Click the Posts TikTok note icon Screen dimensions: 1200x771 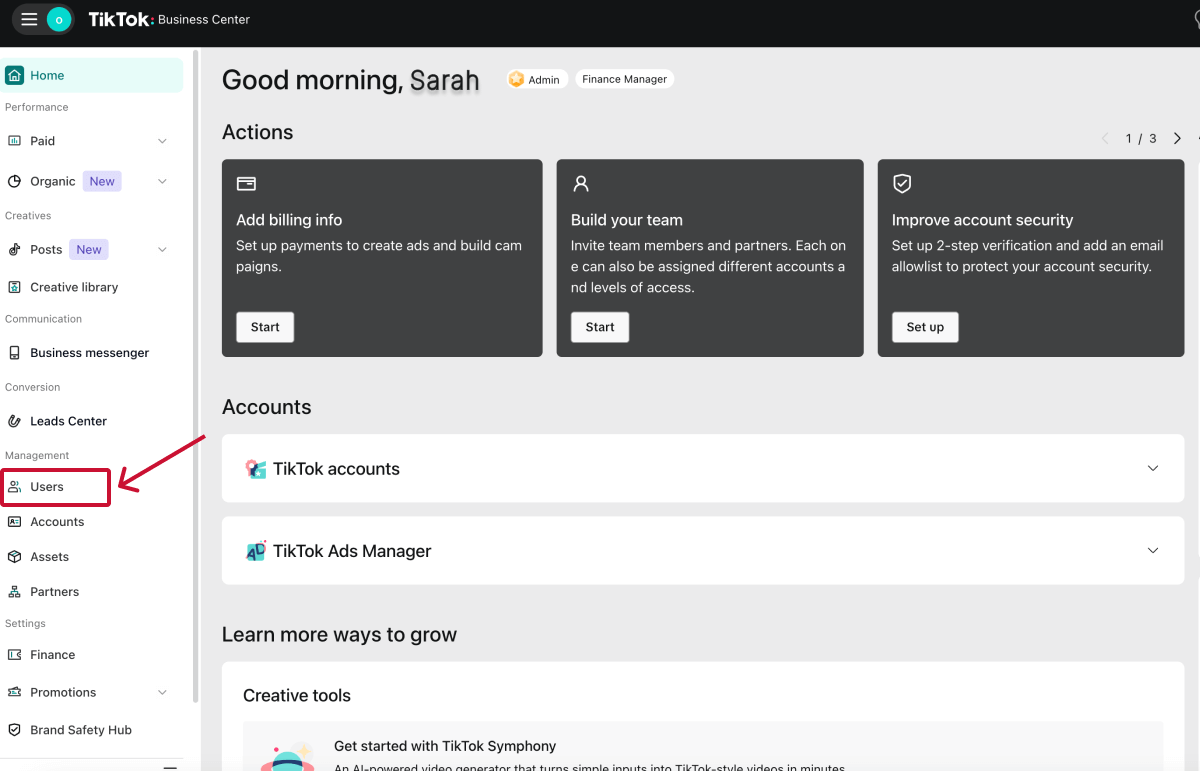[x=14, y=249]
